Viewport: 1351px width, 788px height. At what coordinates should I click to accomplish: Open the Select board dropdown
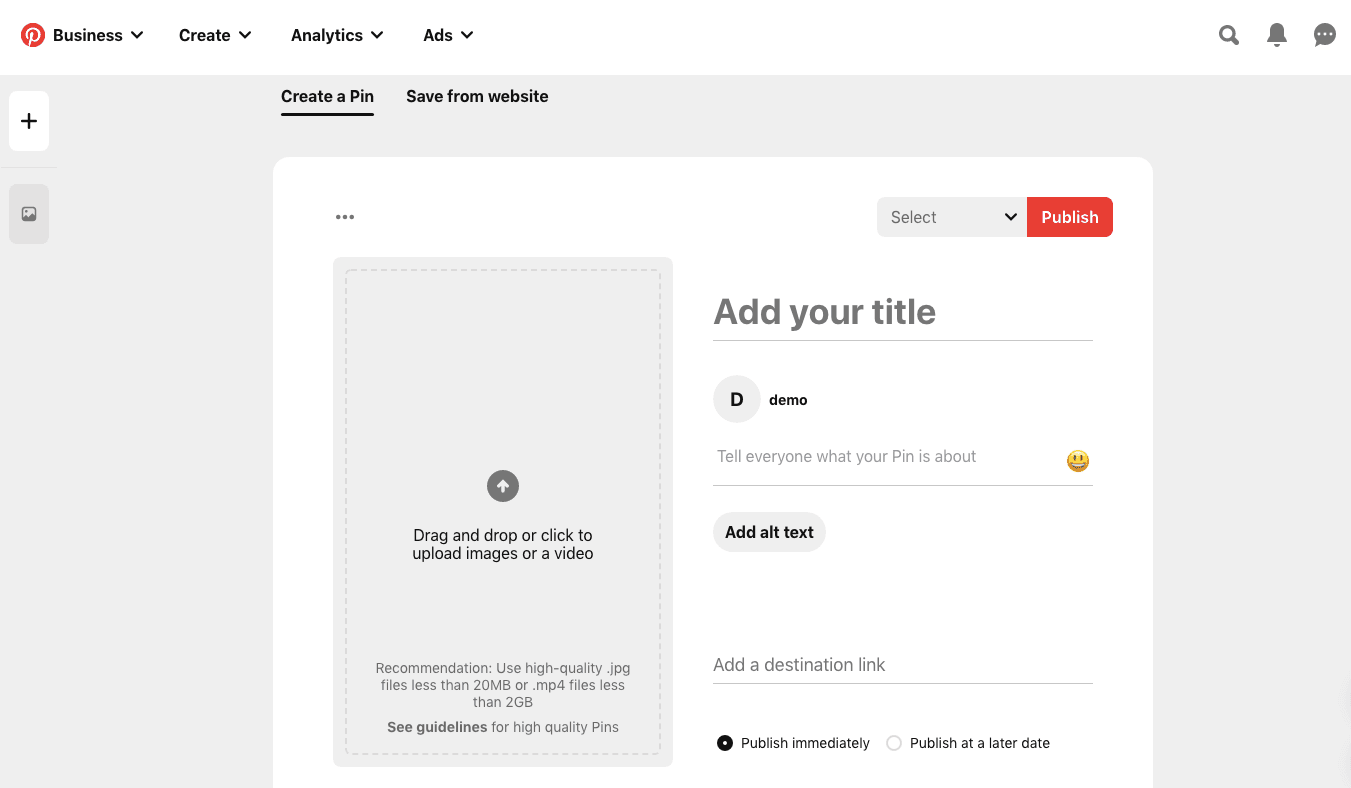pyautogui.click(x=950, y=216)
